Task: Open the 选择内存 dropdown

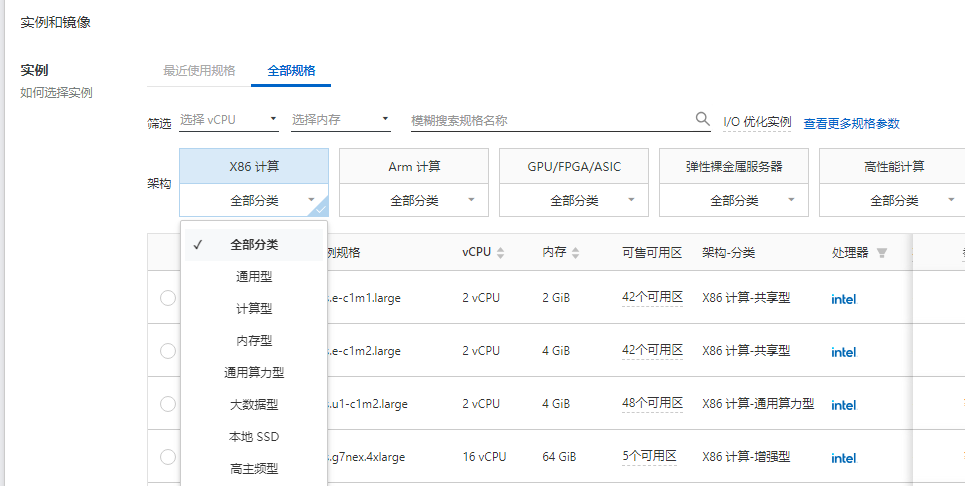Action: [340, 120]
